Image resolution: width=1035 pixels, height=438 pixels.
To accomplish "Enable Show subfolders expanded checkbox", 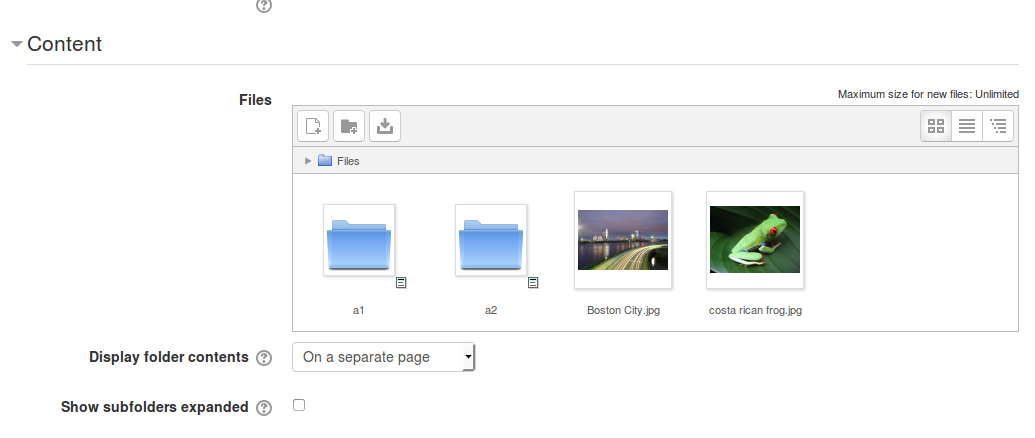I will click(298, 405).
